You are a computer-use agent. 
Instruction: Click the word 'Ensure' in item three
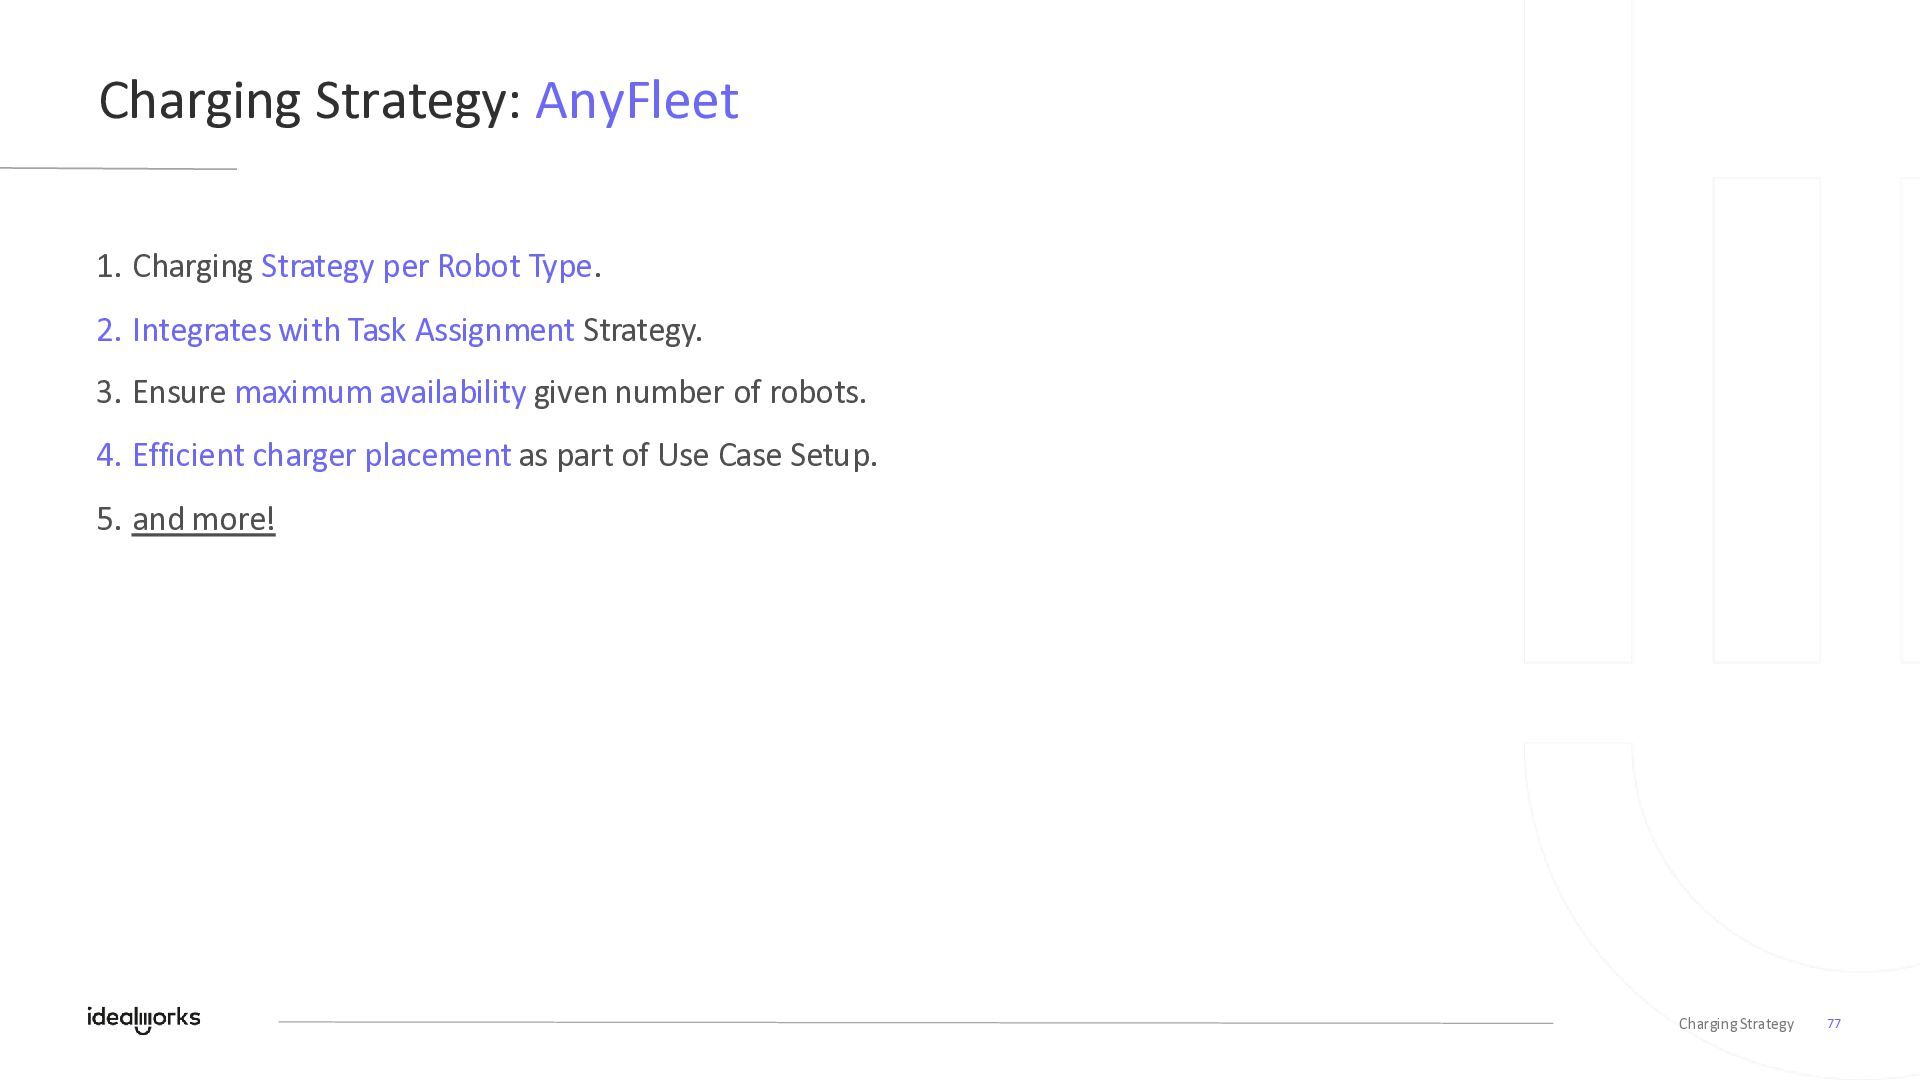179,392
